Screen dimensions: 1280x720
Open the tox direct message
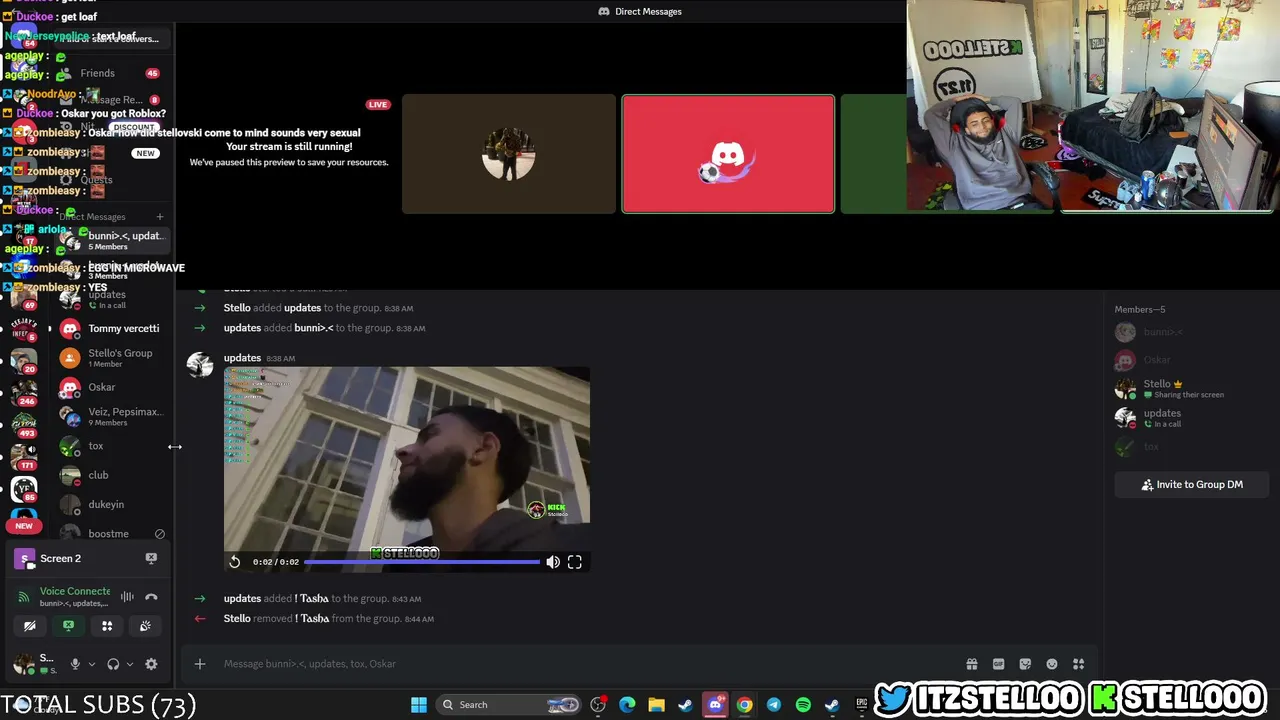pos(110,446)
